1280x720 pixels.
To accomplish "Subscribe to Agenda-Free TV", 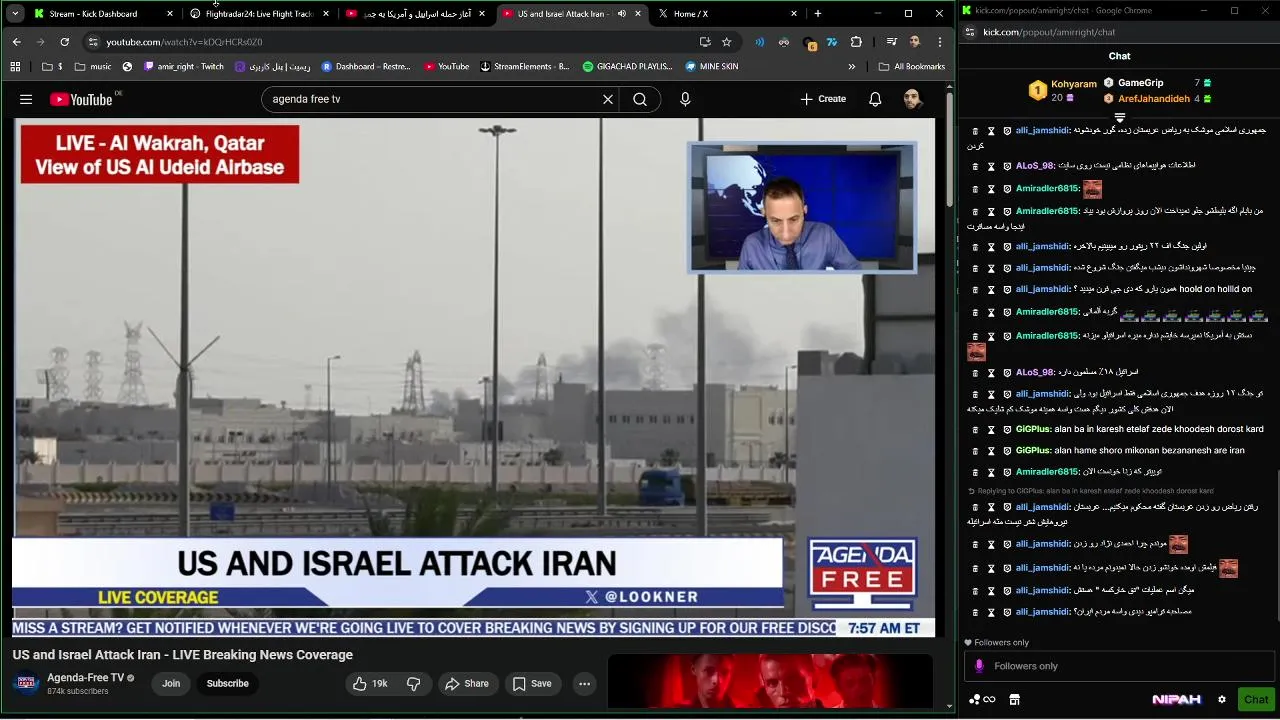I will point(227,683).
